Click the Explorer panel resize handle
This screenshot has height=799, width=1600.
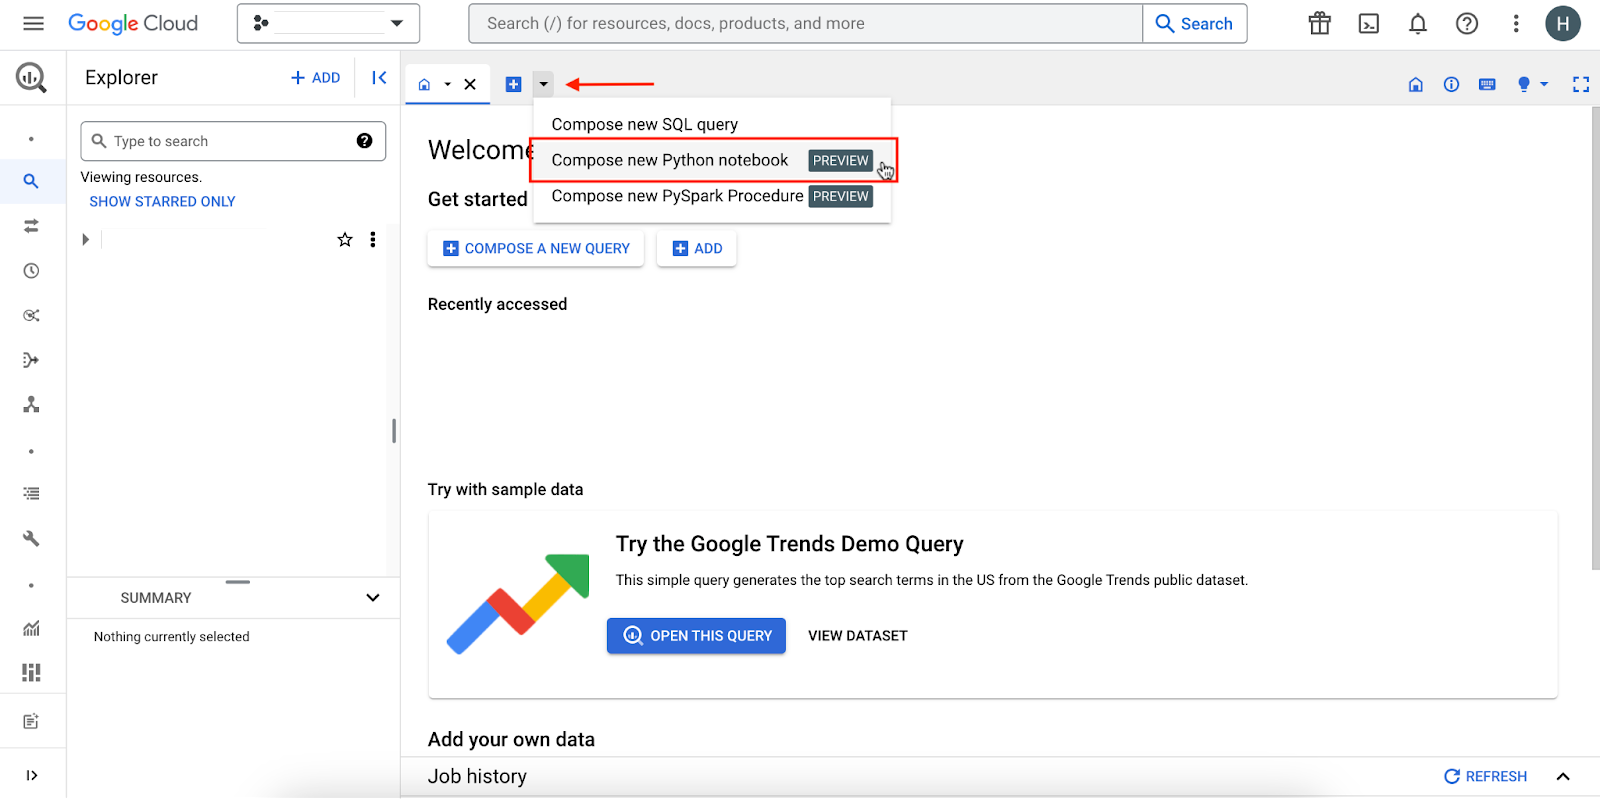(394, 431)
